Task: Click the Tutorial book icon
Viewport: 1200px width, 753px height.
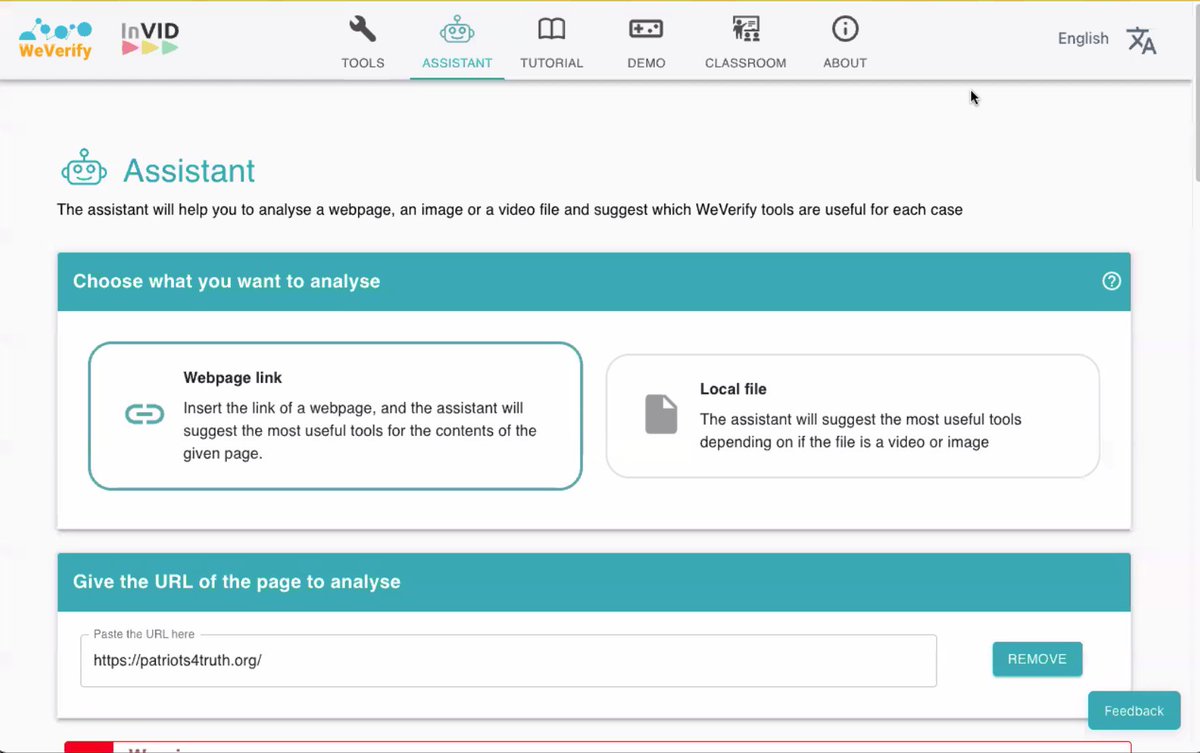Action: click(551, 29)
